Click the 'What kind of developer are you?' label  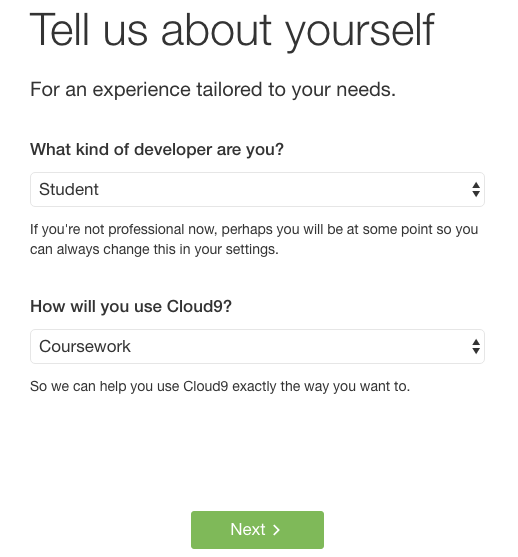pyautogui.click(x=157, y=150)
